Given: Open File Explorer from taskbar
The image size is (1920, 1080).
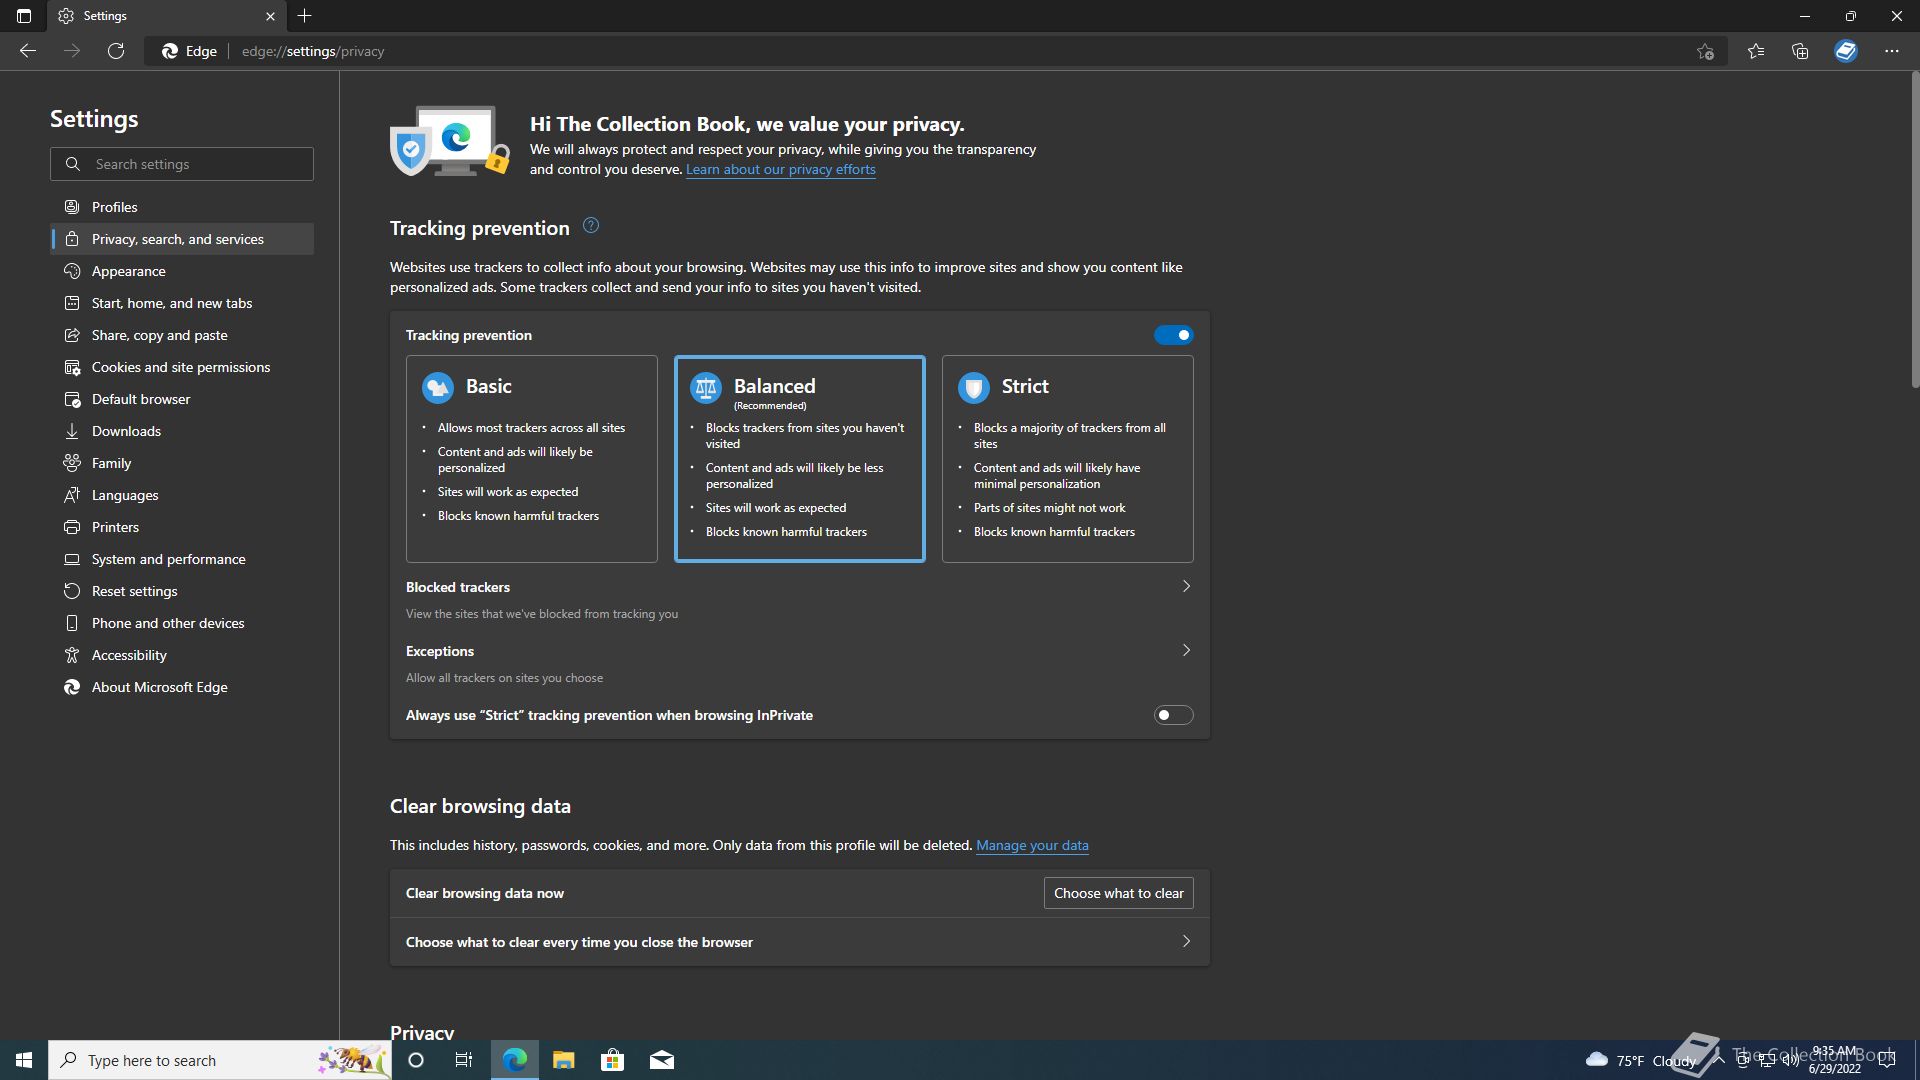Looking at the screenshot, I should 564,1060.
